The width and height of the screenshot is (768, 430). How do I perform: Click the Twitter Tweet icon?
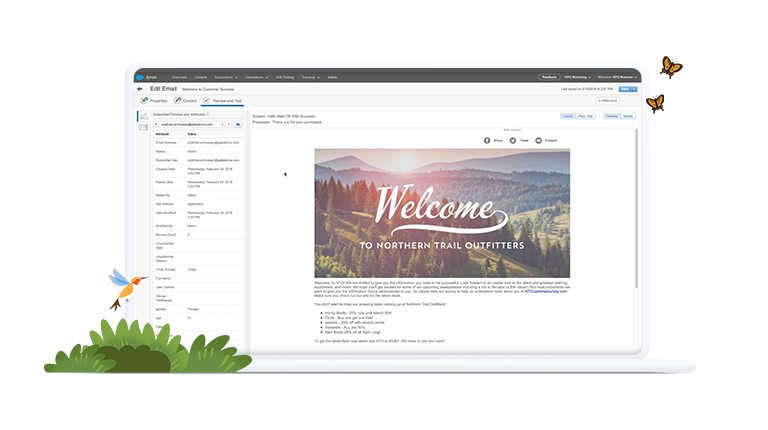(515, 141)
